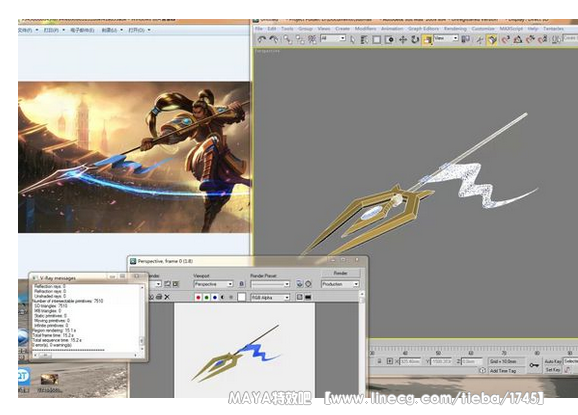
Task: Open the Production render mode dropdown
Action: (340, 284)
